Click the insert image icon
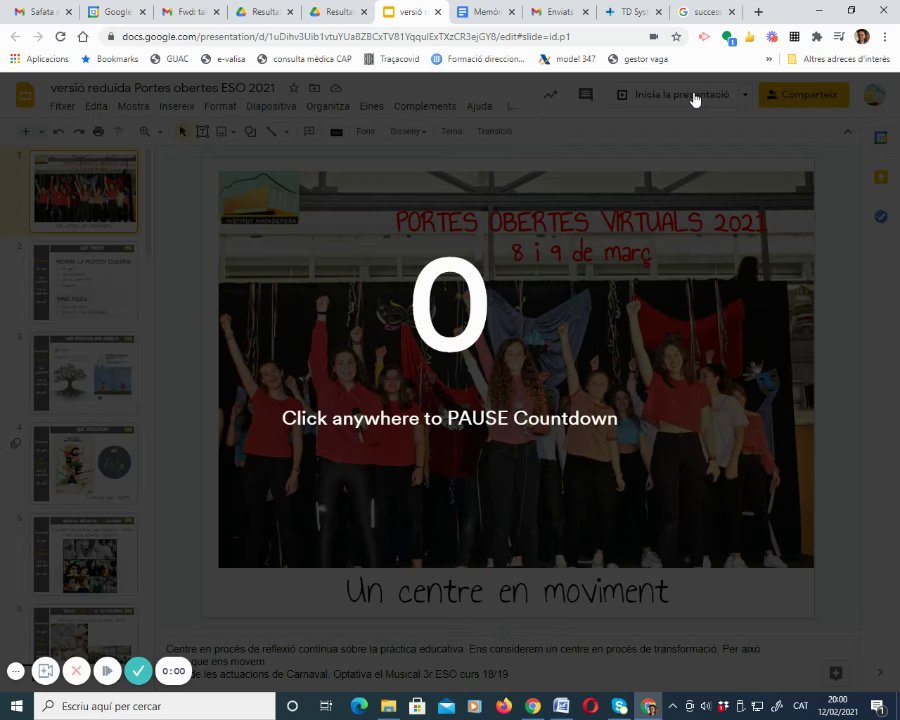900x720 pixels. (x=222, y=131)
